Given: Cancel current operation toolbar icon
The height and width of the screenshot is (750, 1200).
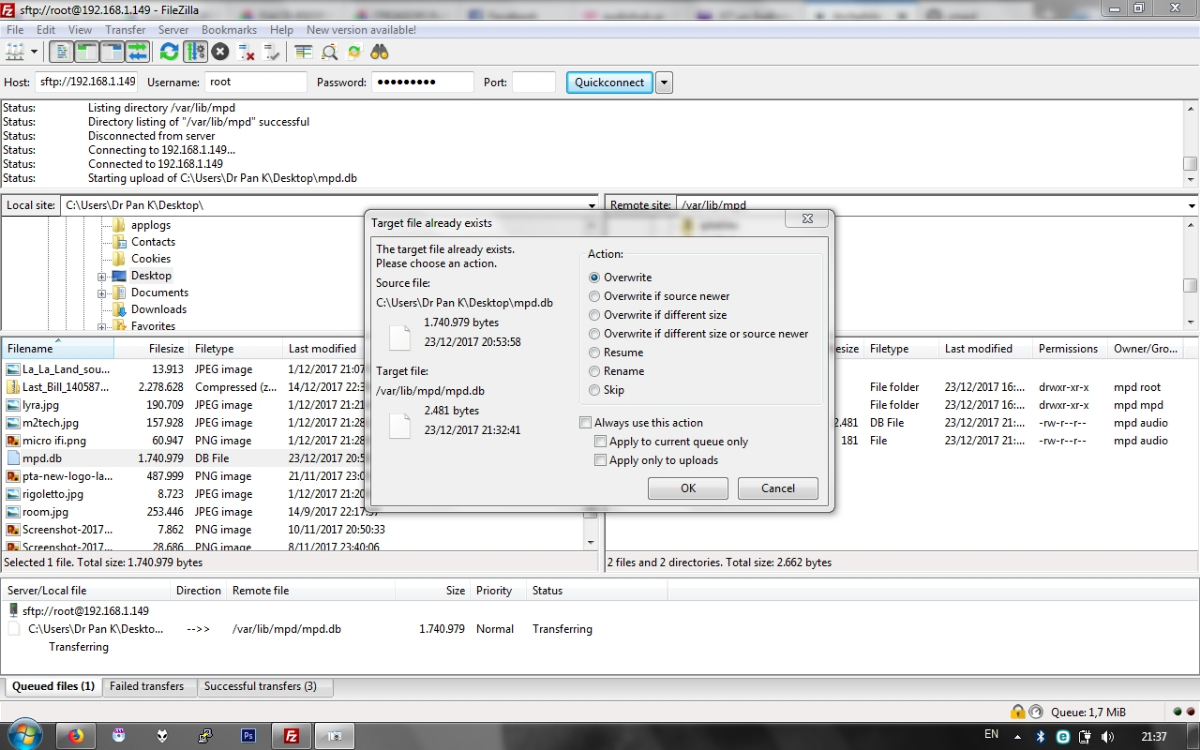Looking at the screenshot, I should click(x=220, y=52).
